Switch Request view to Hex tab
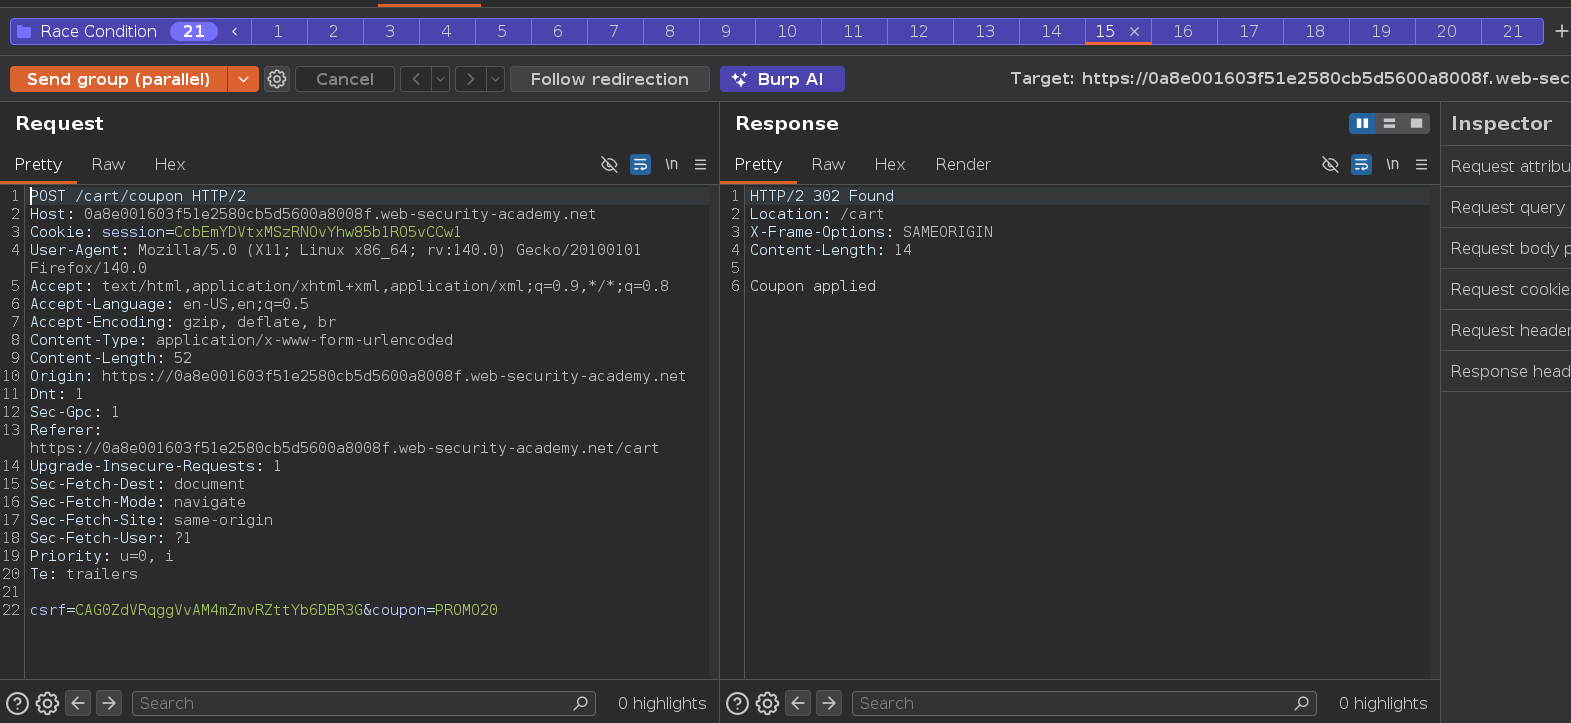The width and height of the screenshot is (1571, 723). click(x=170, y=164)
